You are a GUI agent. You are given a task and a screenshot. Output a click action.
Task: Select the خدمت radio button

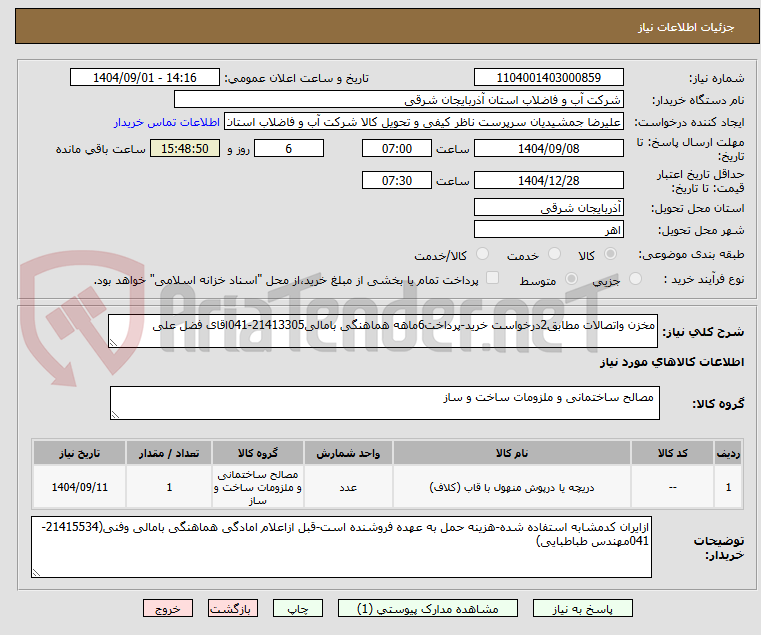pyautogui.click(x=554, y=254)
